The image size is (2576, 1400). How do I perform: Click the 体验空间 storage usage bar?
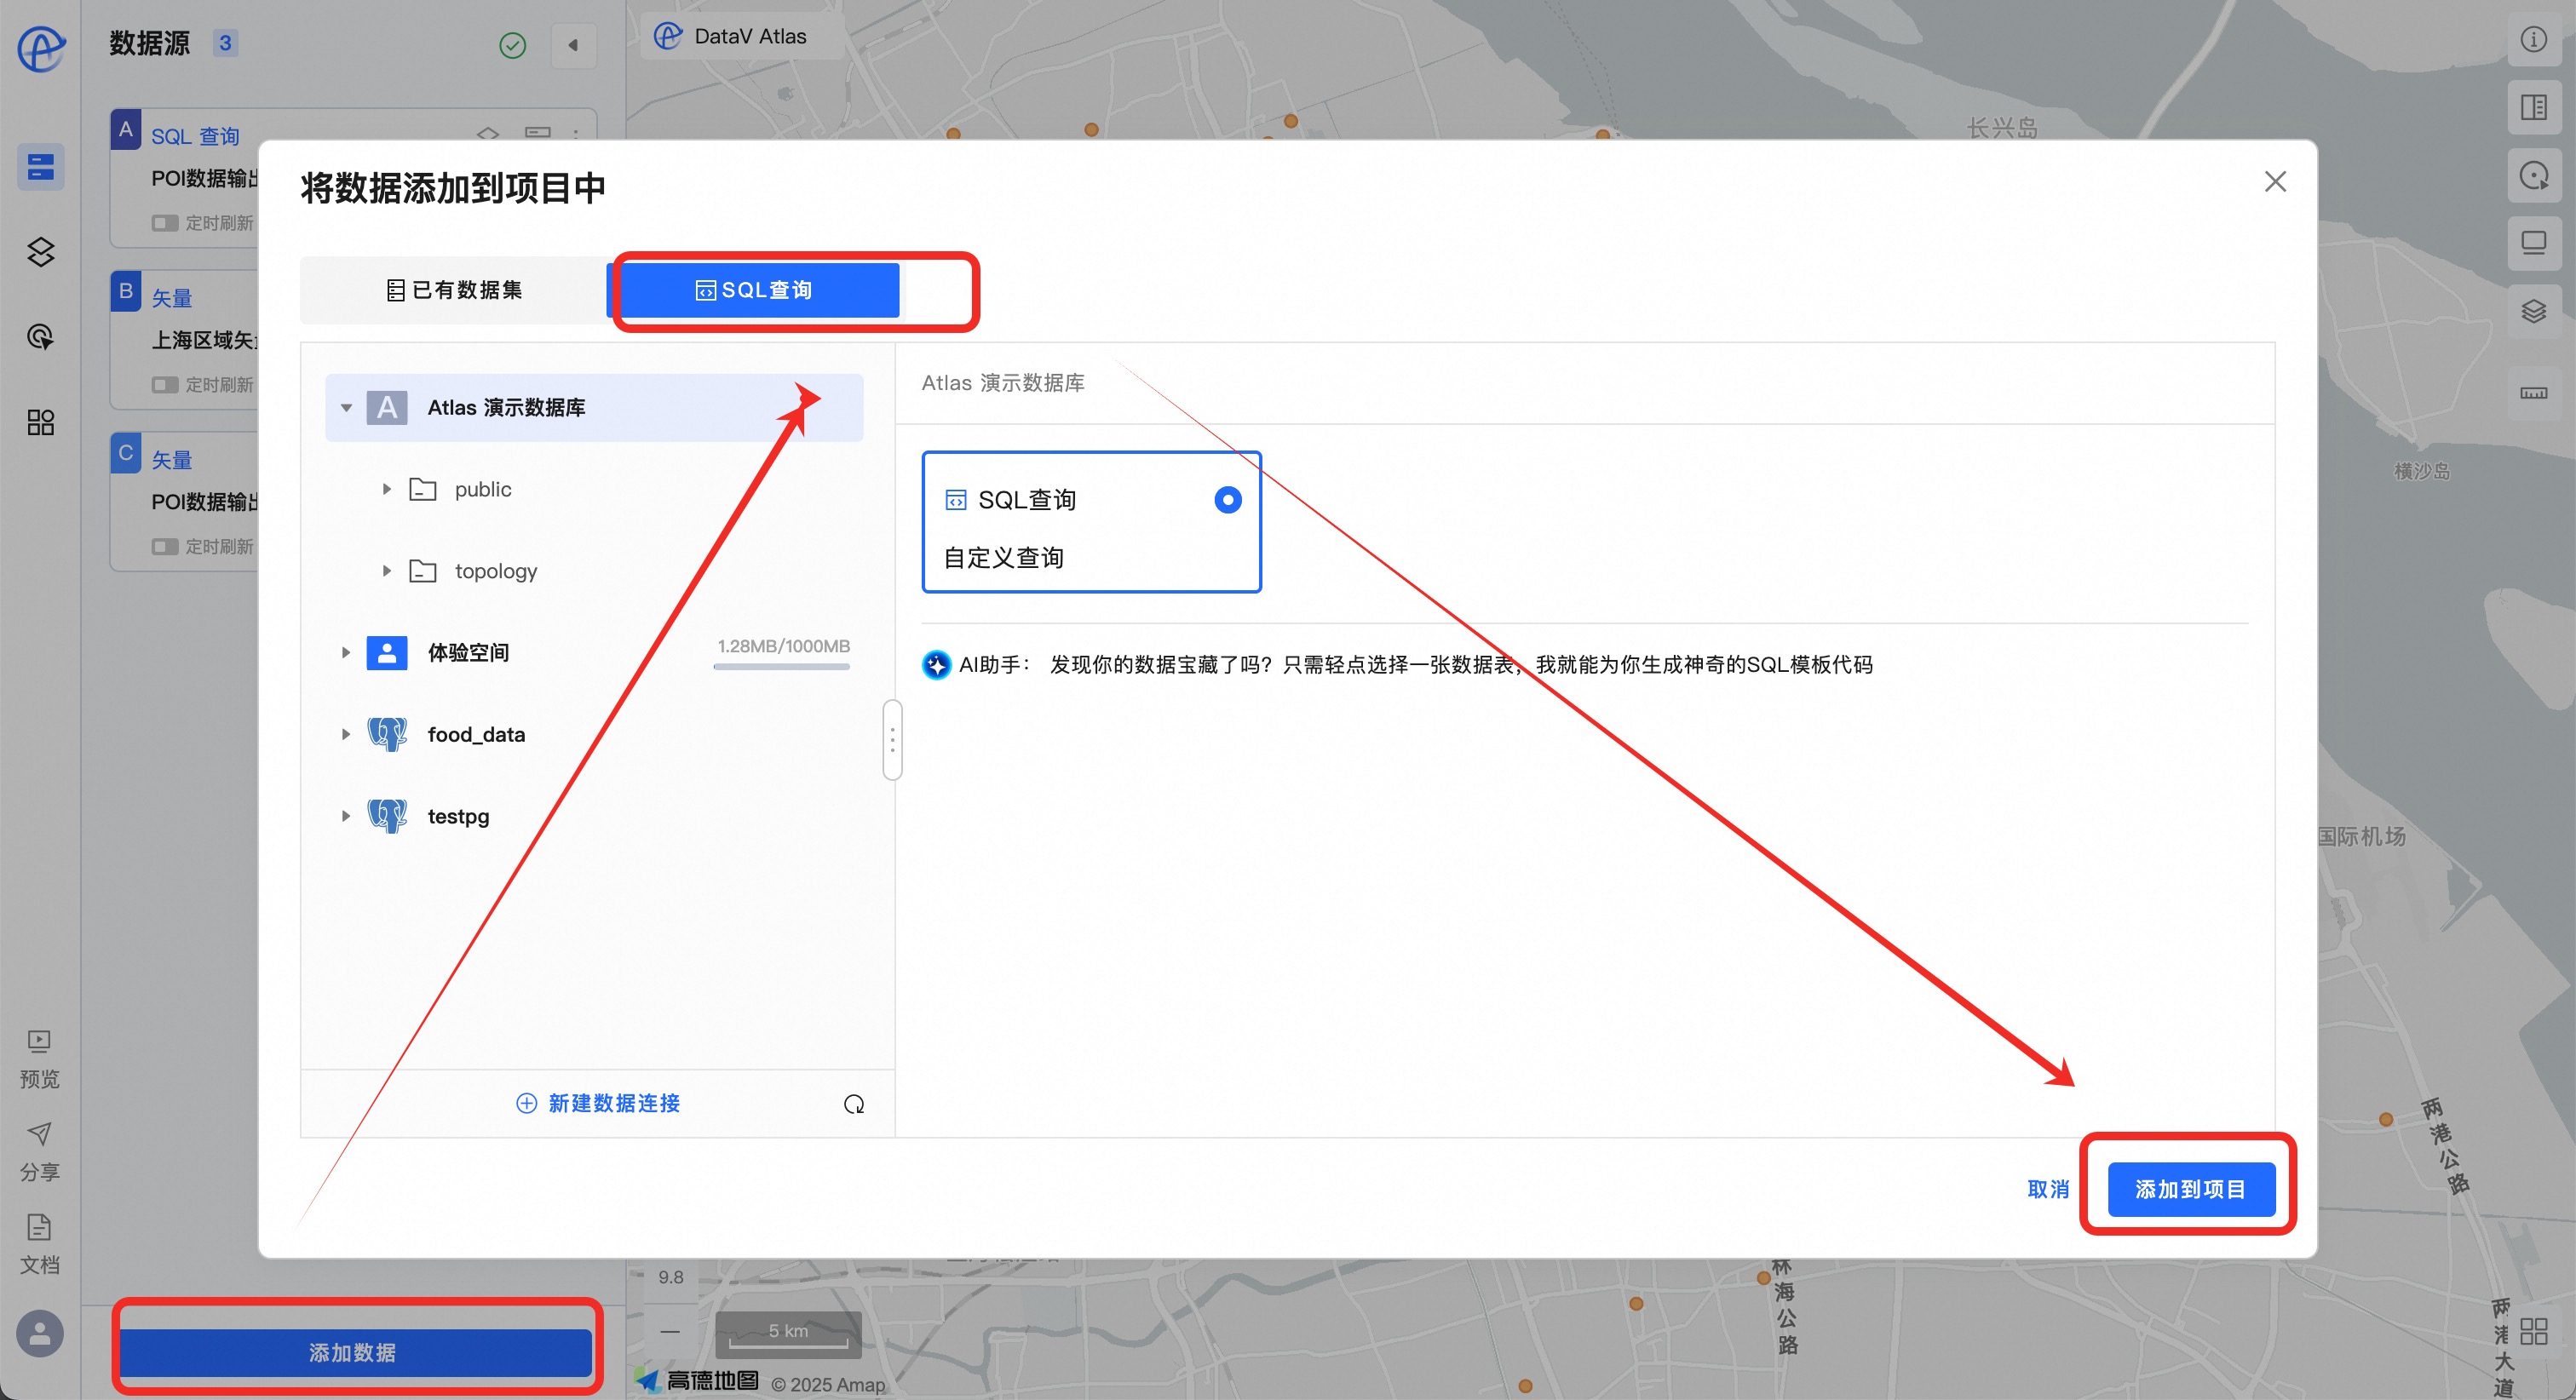coord(782,666)
